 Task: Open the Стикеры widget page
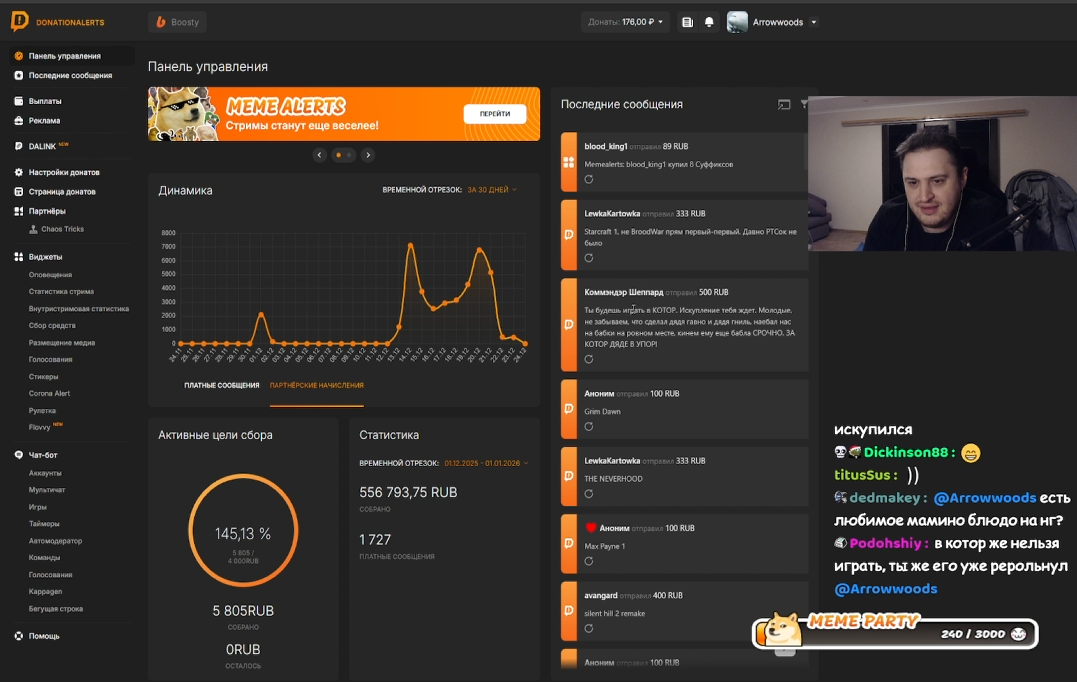coord(43,376)
